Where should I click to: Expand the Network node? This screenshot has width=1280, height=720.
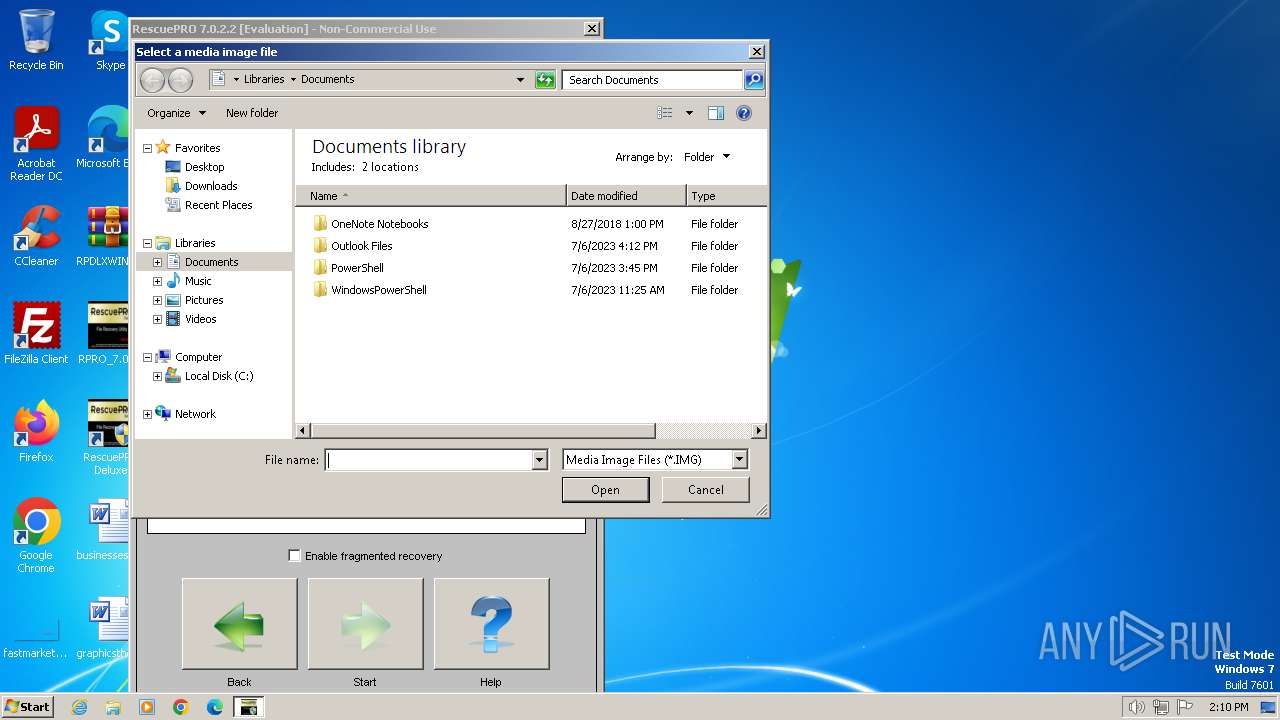(x=147, y=414)
